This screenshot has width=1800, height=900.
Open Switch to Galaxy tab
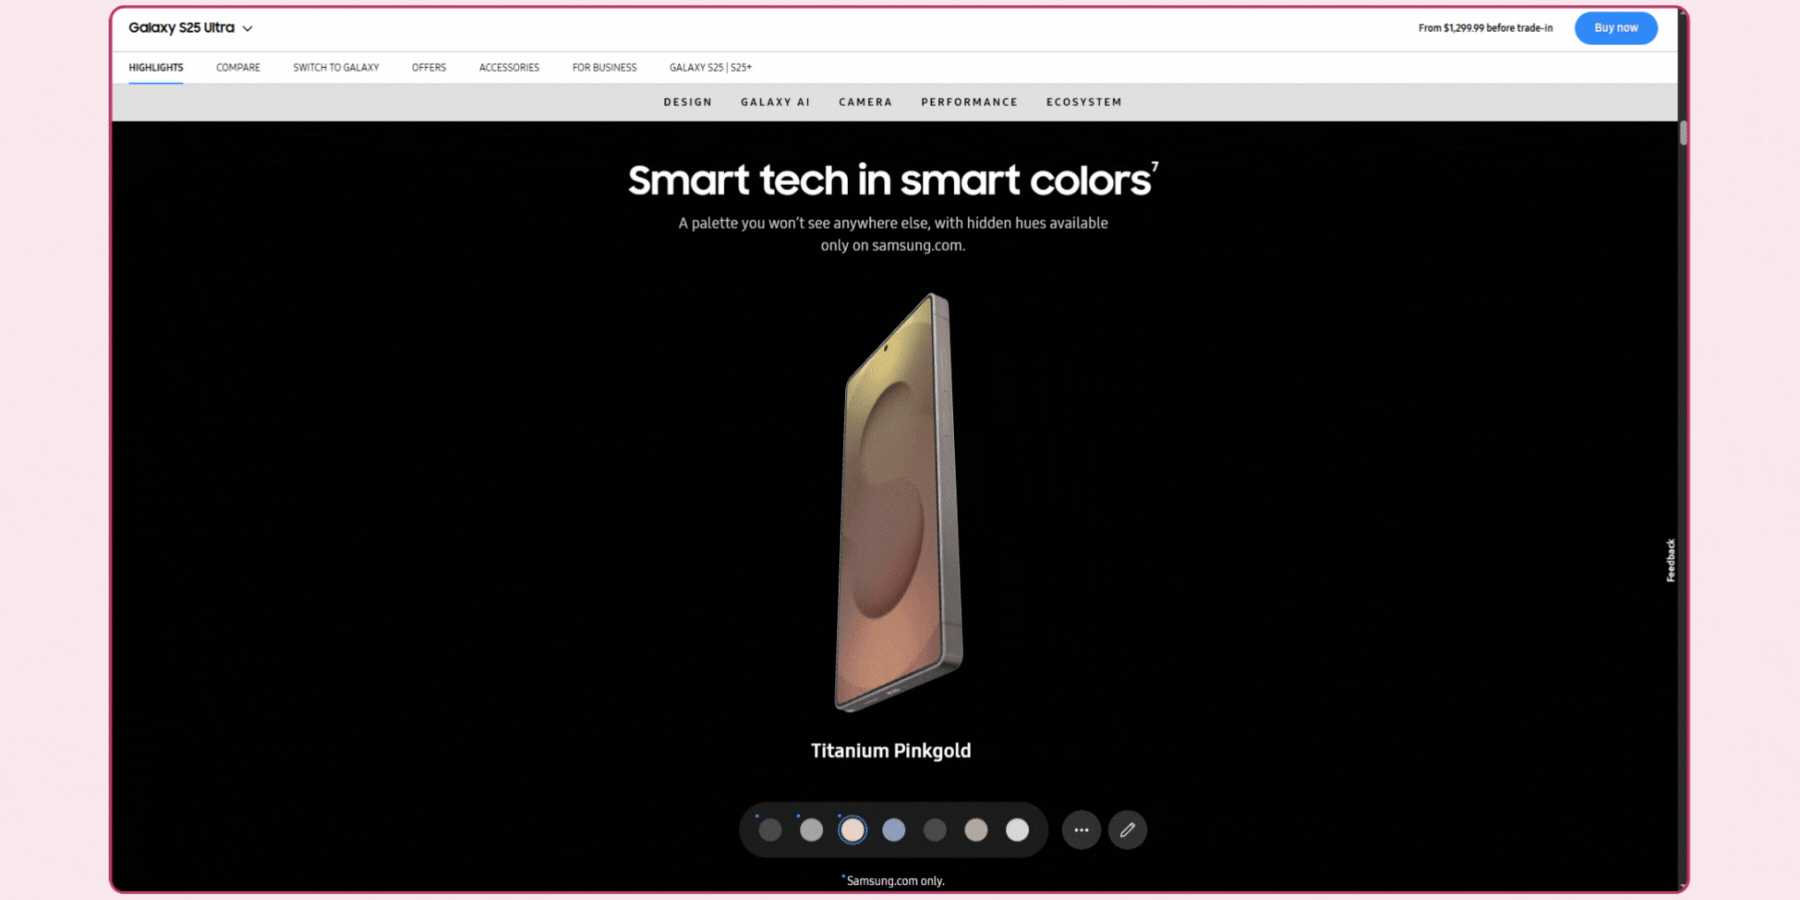point(336,68)
